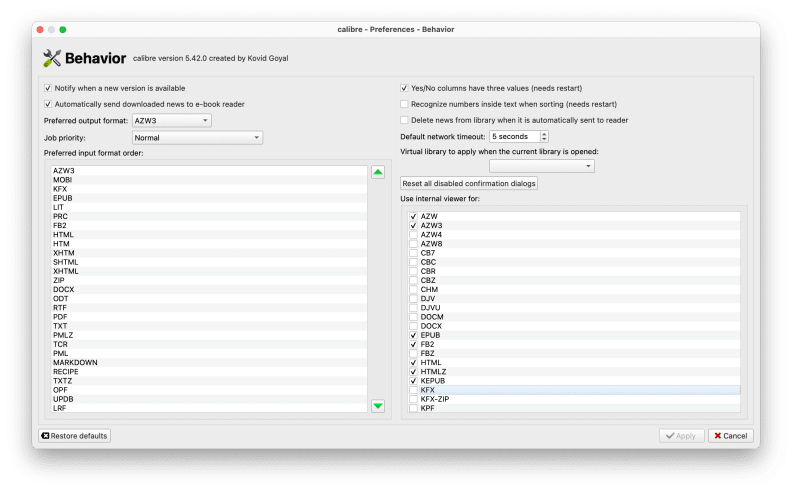Open Virtual library to apply dropdown

click(541, 166)
